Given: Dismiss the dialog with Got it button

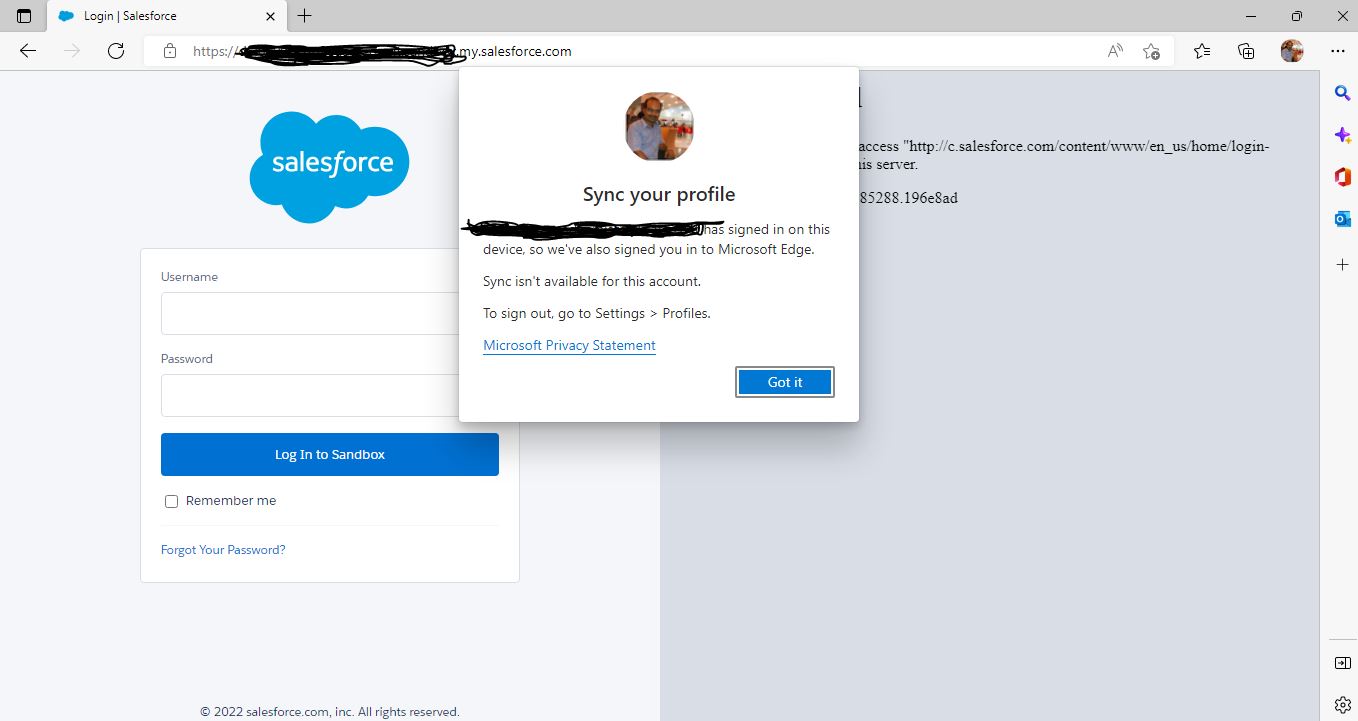Looking at the screenshot, I should (x=784, y=382).
